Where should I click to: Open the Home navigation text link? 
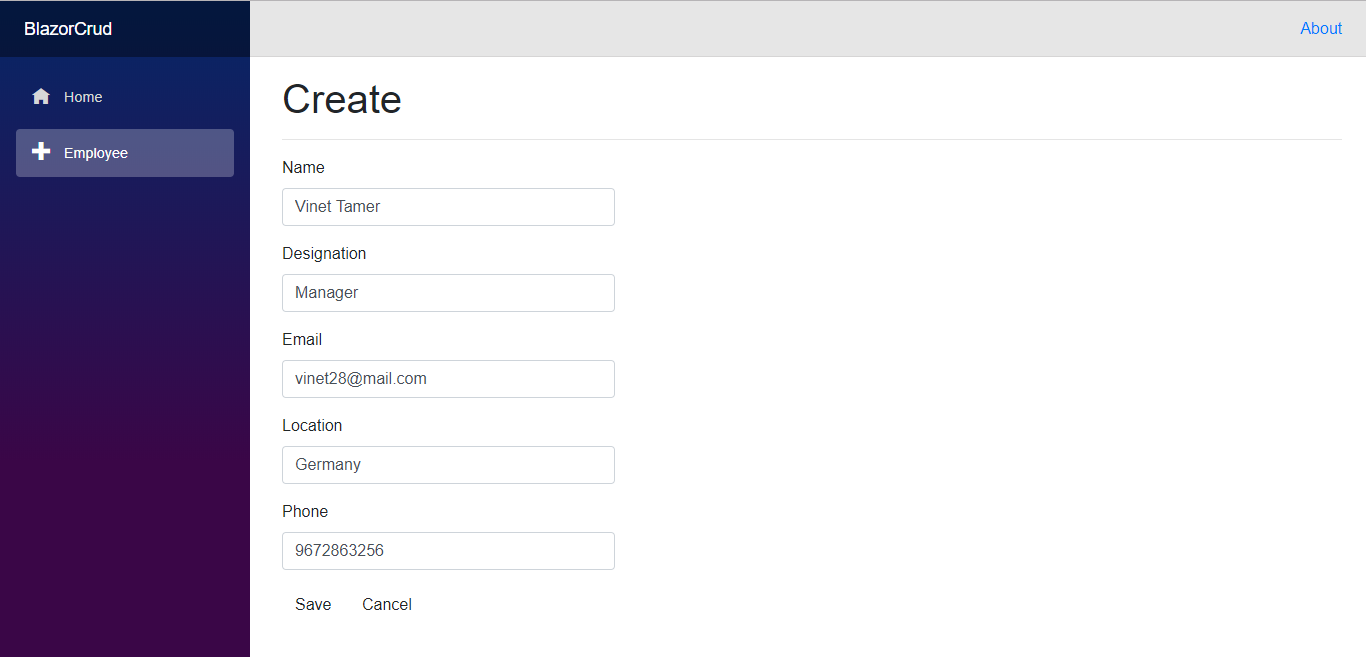click(x=83, y=97)
